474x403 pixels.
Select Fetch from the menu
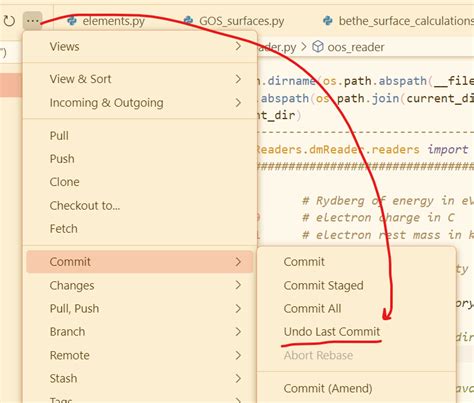pyautogui.click(x=140, y=229)
